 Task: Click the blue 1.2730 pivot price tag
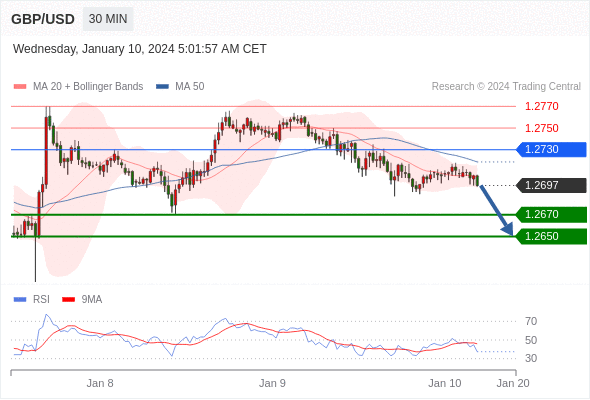pyautogui.click(x=551, y=149)
